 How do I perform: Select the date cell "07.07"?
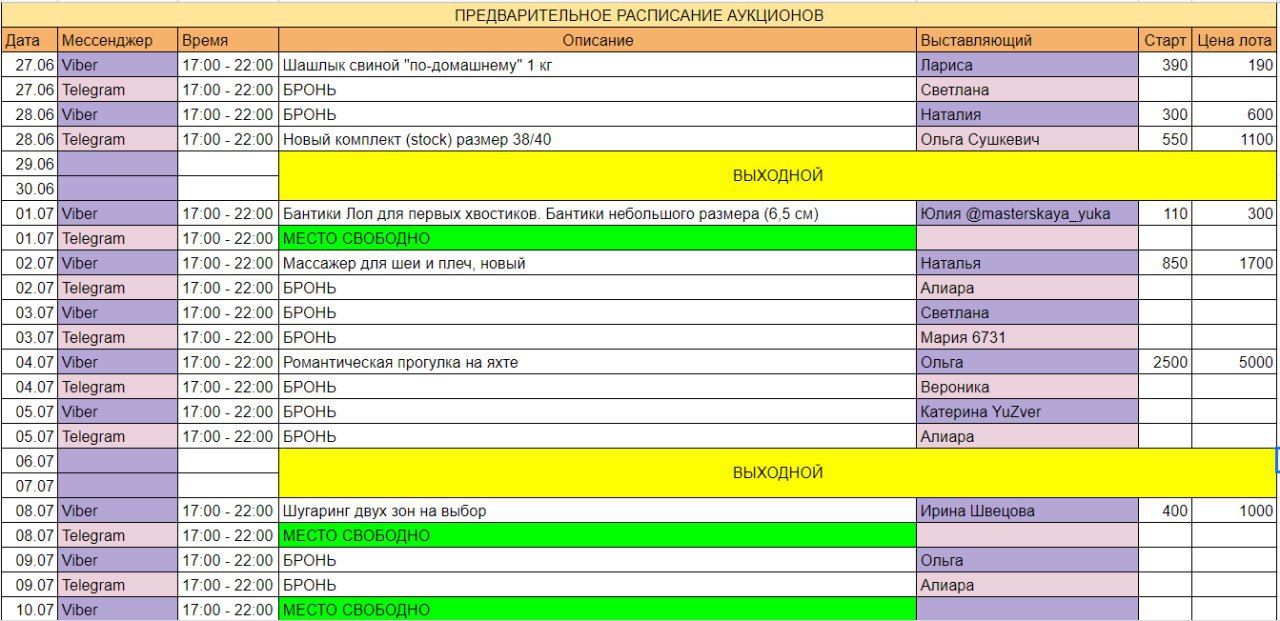click(29, 486)
